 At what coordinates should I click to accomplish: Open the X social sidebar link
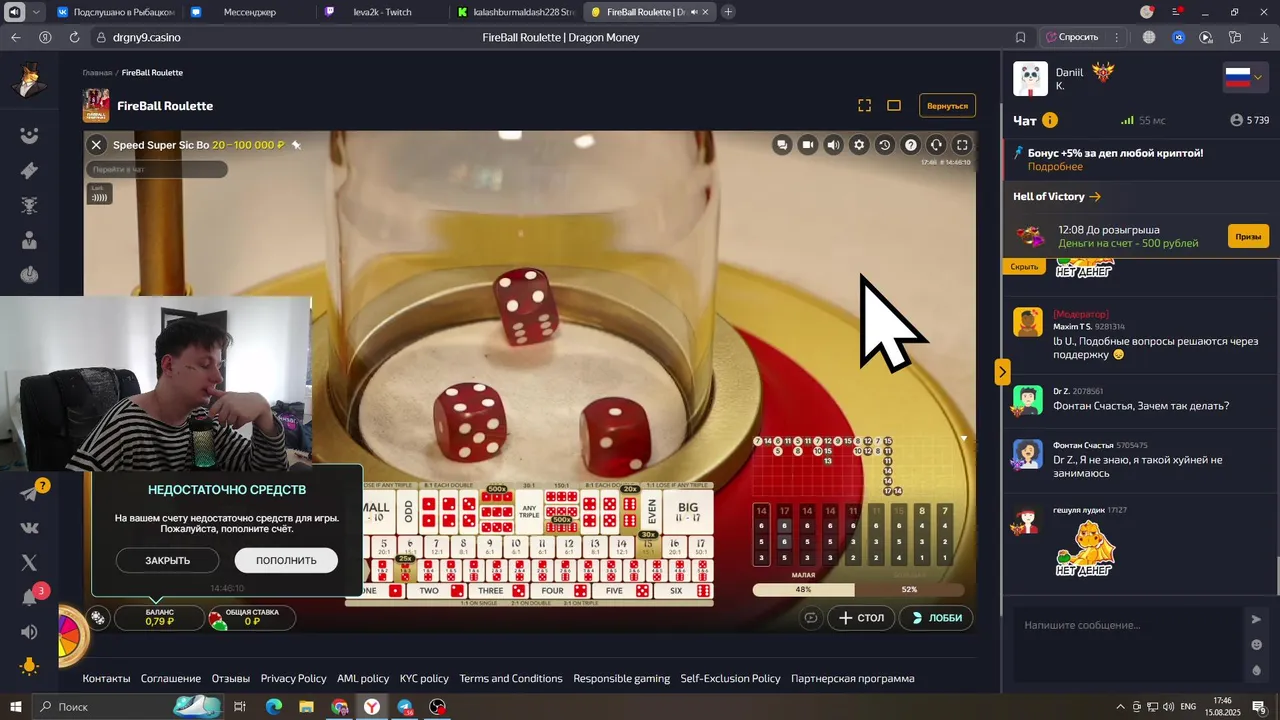pos(29,563)
